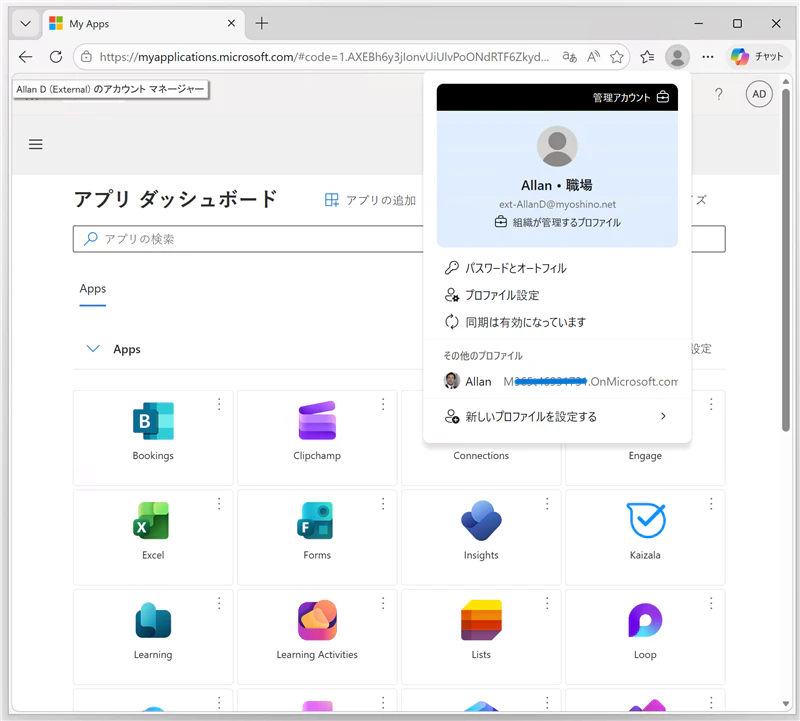Select the My Apps browser tab
This screenshot has width=800, height=721.
[143, 23]
